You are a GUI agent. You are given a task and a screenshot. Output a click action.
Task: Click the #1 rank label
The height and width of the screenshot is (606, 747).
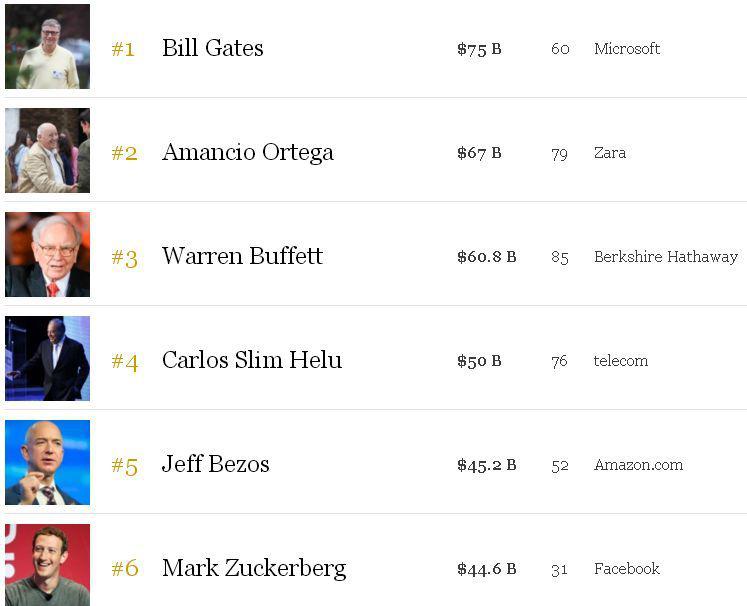click(x=123, y=49)
